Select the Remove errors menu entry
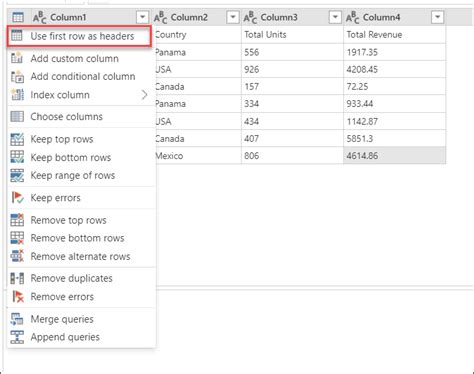This screenshot has height=374, width=474. pos(81,297)
